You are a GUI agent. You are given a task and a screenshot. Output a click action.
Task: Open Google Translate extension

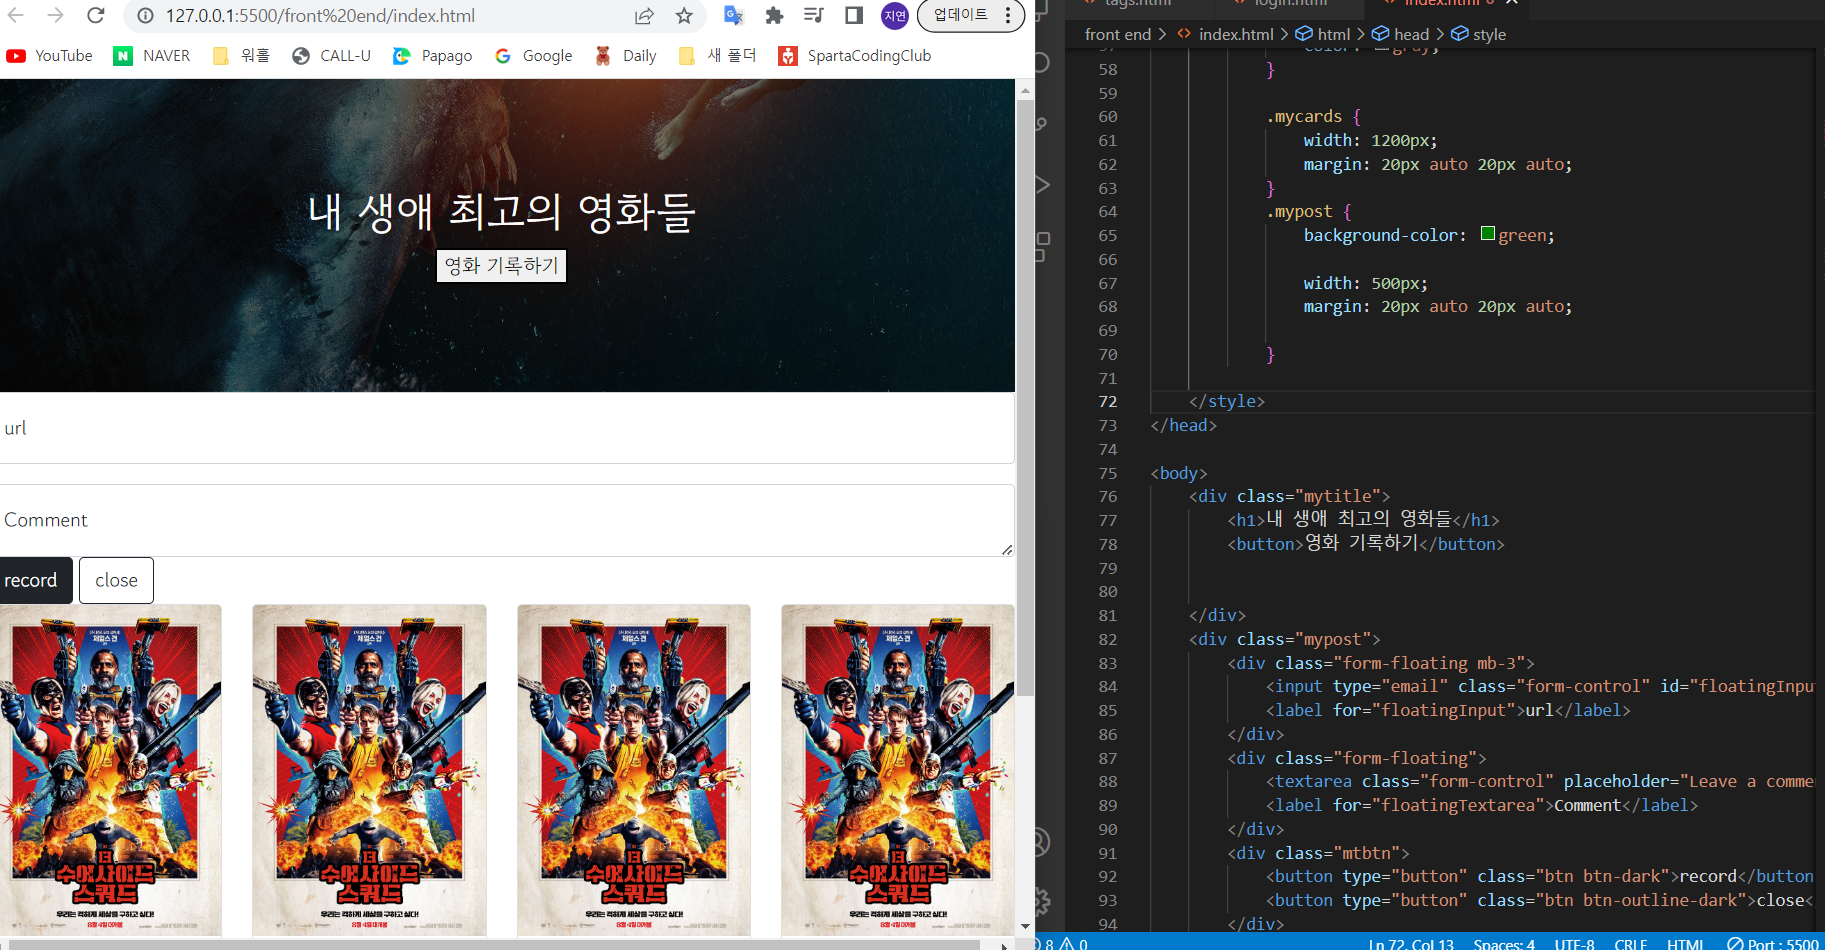[x=734, y=15]
